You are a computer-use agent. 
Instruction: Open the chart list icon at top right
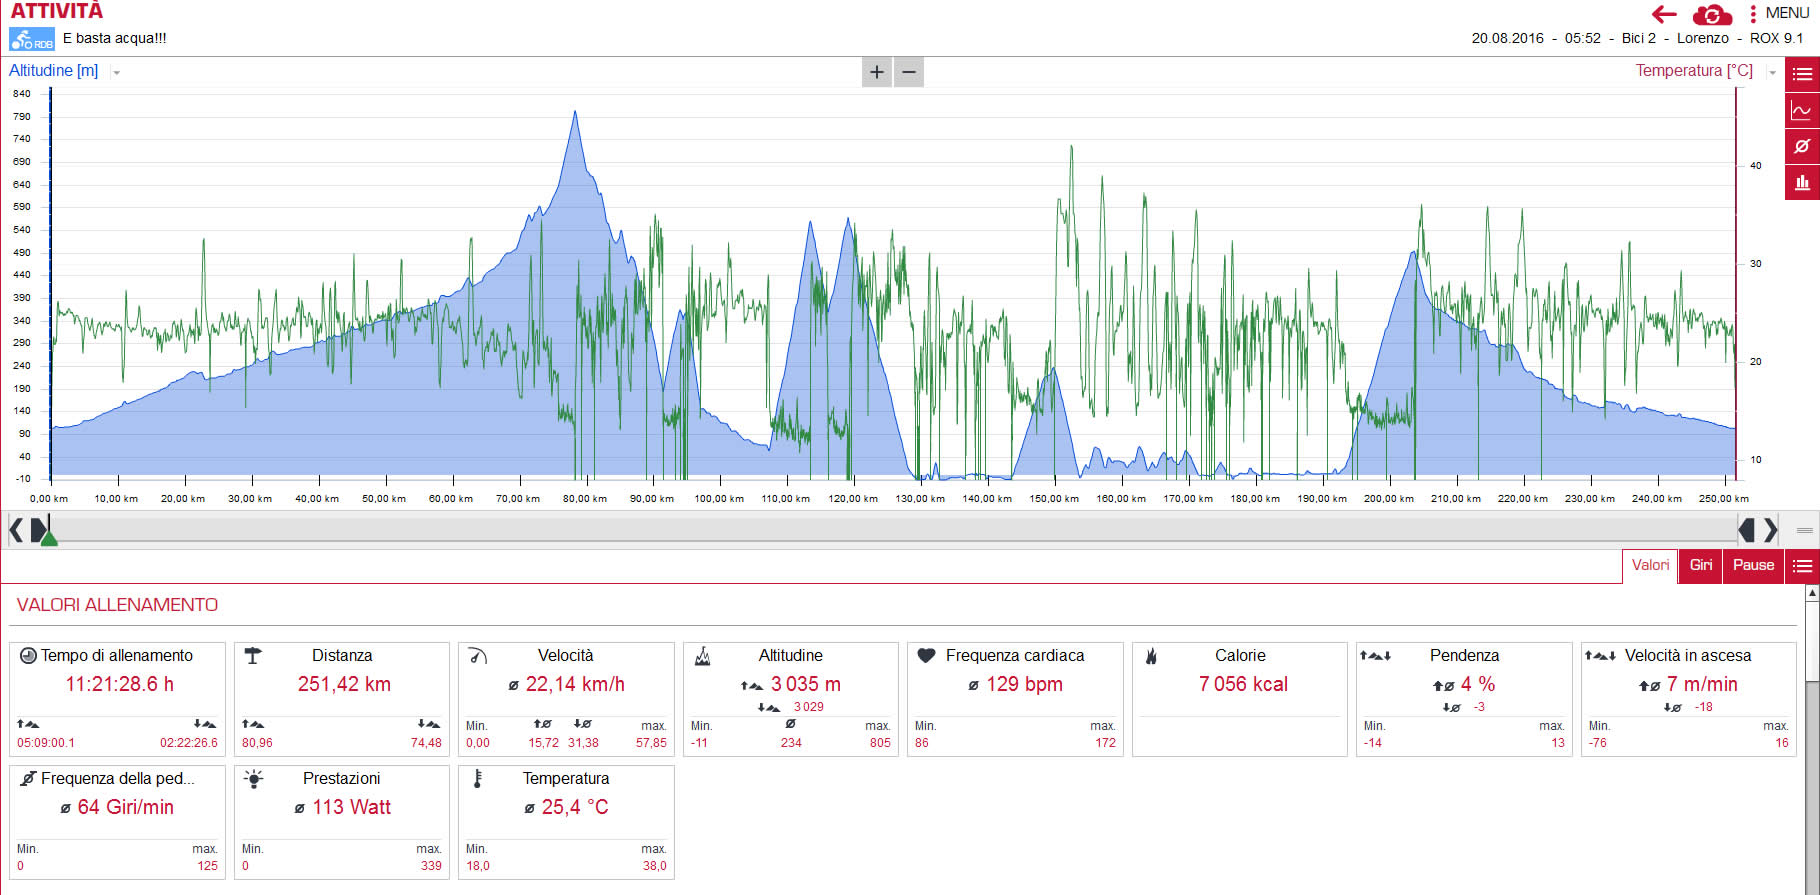(x=1802, y=74)
